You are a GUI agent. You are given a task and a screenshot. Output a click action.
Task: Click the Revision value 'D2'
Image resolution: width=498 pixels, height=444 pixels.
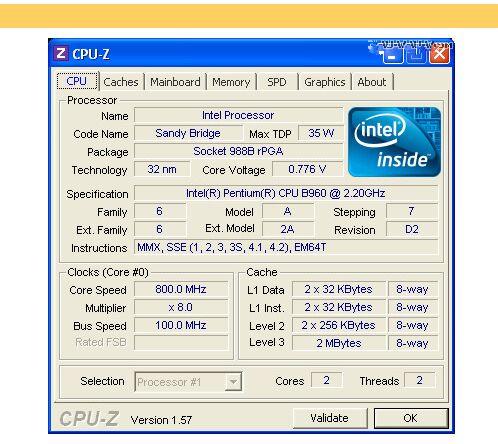(412, 229)
